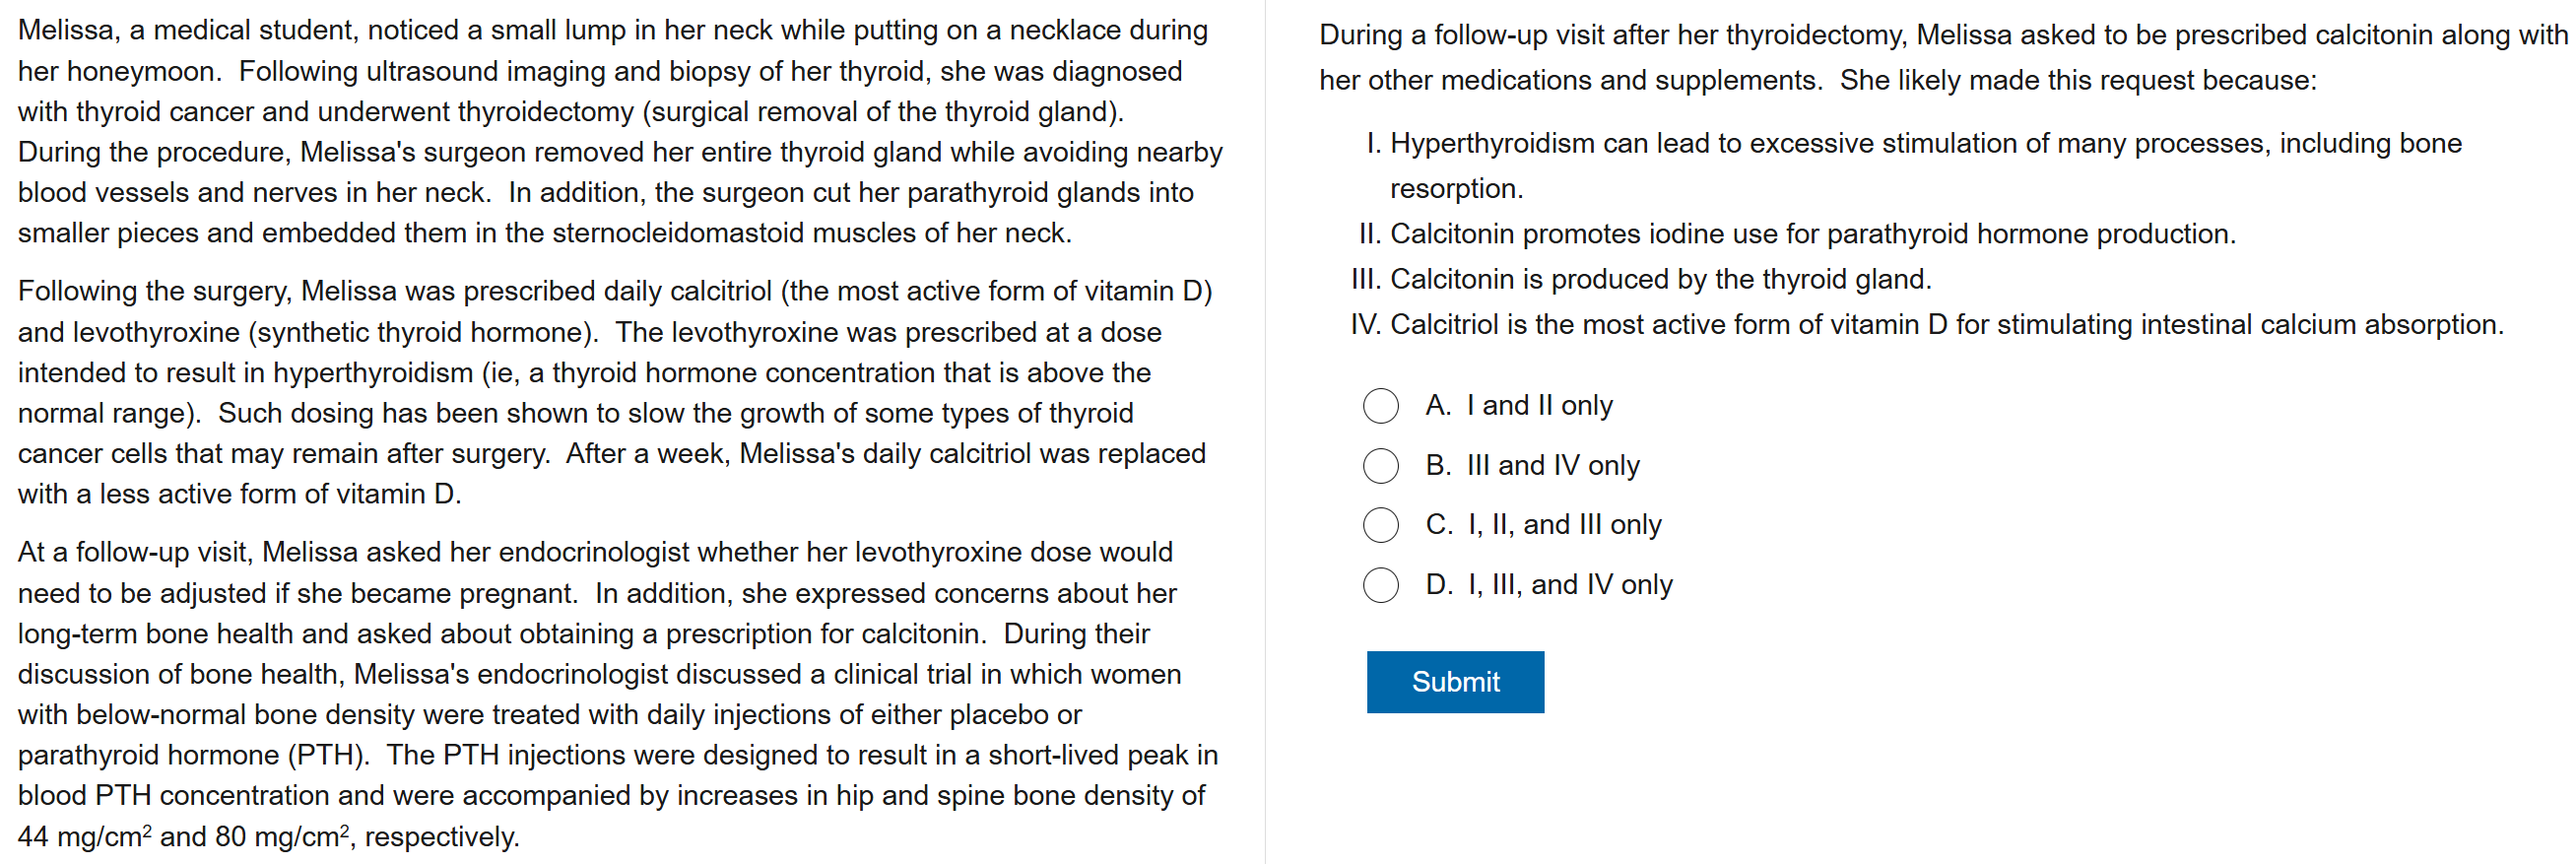Click answer text 'I, III, and IV only'
Screen dimensions: 2576x864
click(x=1569, y=585)
